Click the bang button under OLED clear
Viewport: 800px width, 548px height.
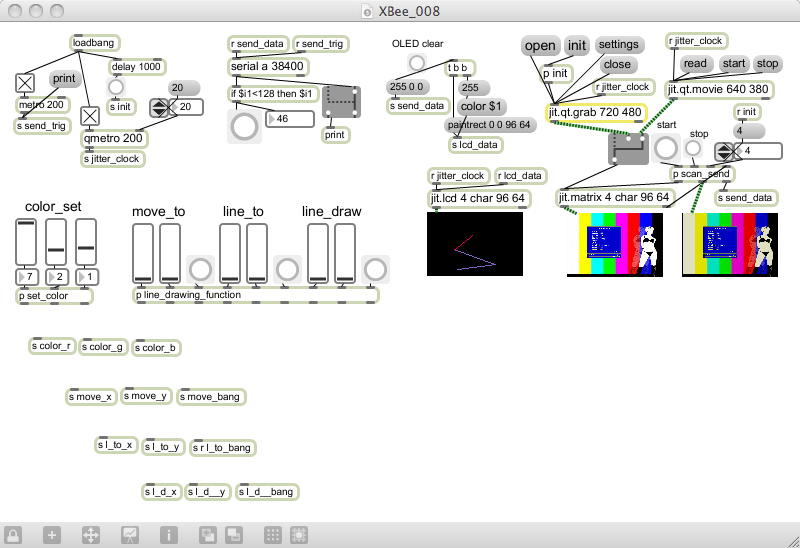pos(417,63)
